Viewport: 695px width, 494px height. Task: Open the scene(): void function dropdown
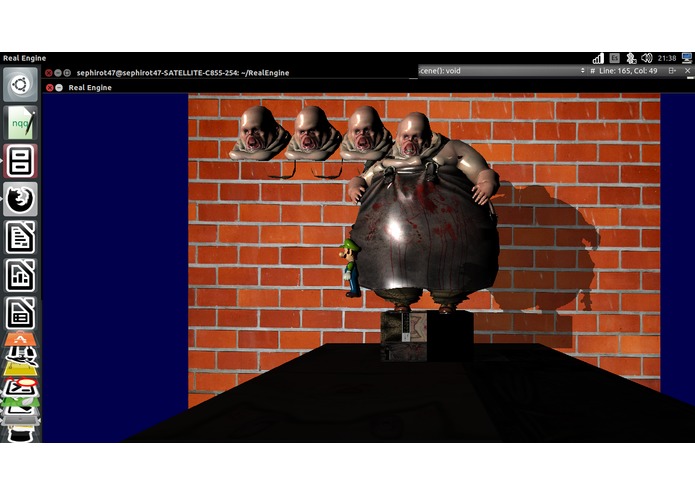pos(502,71)
